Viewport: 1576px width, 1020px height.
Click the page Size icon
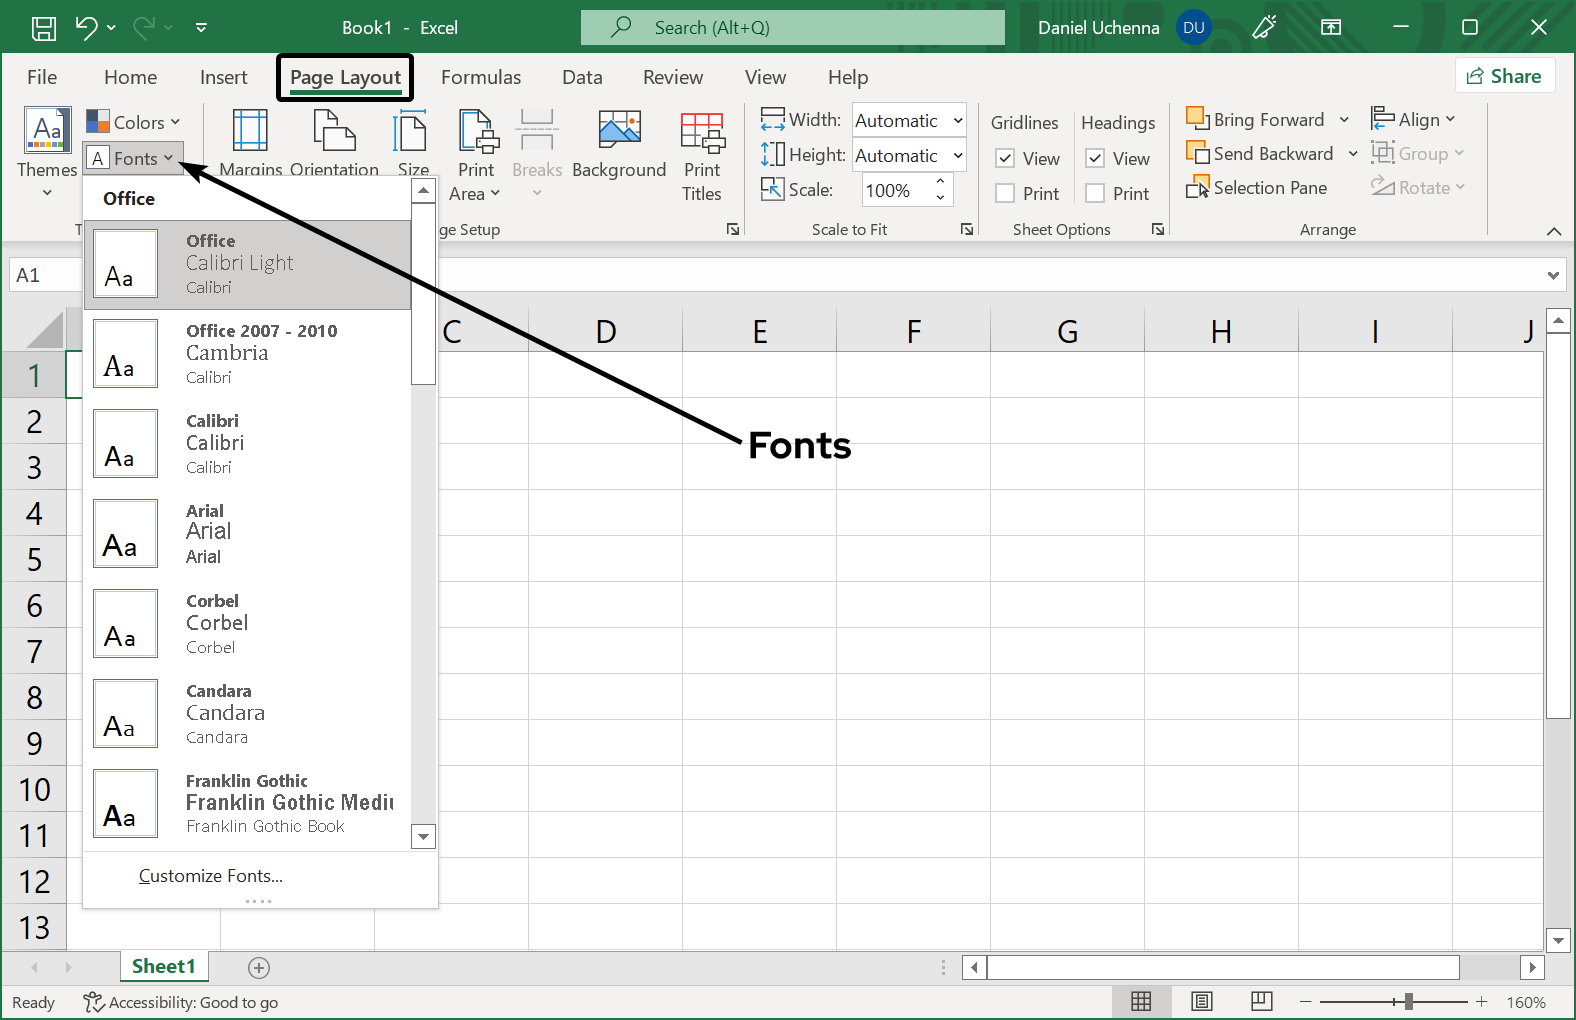(412, 132)
